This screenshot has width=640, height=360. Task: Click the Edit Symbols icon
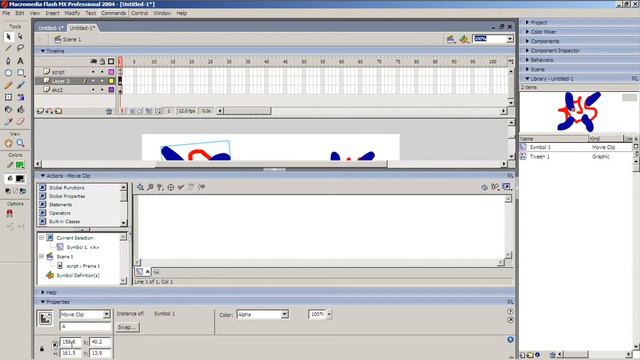(464, 39)
